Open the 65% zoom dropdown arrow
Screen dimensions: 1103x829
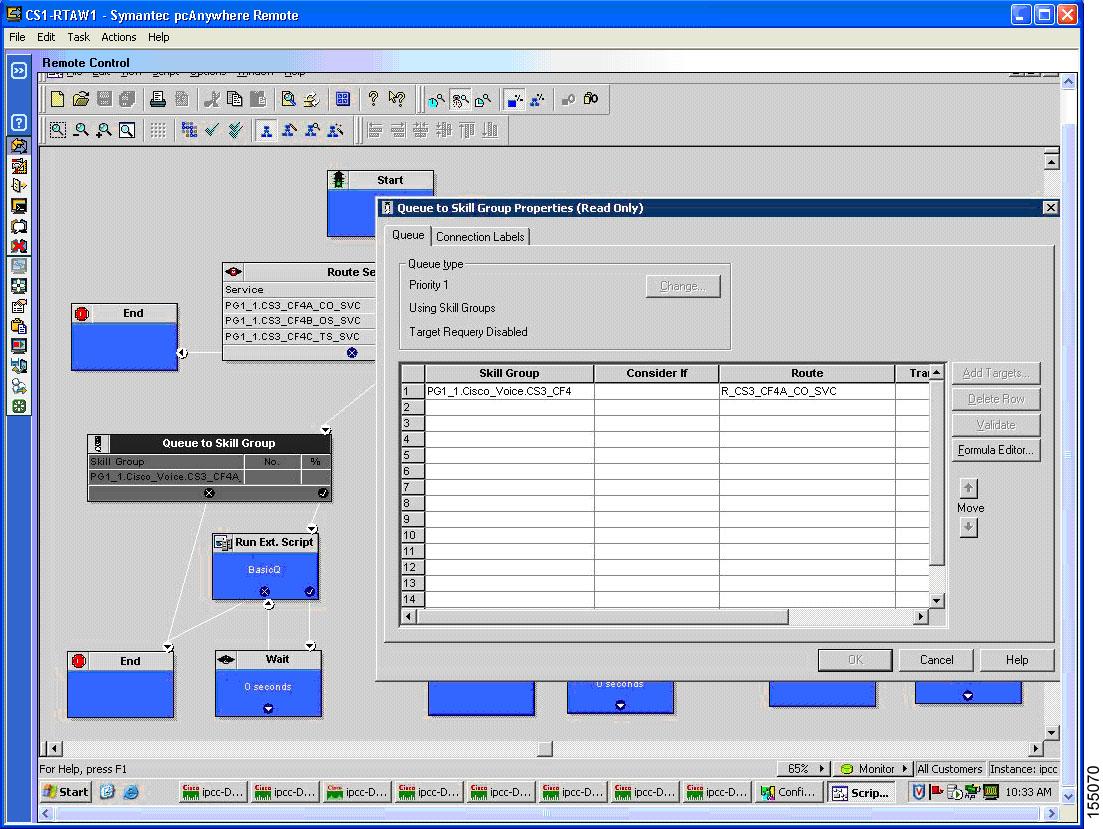pos(822,769)
